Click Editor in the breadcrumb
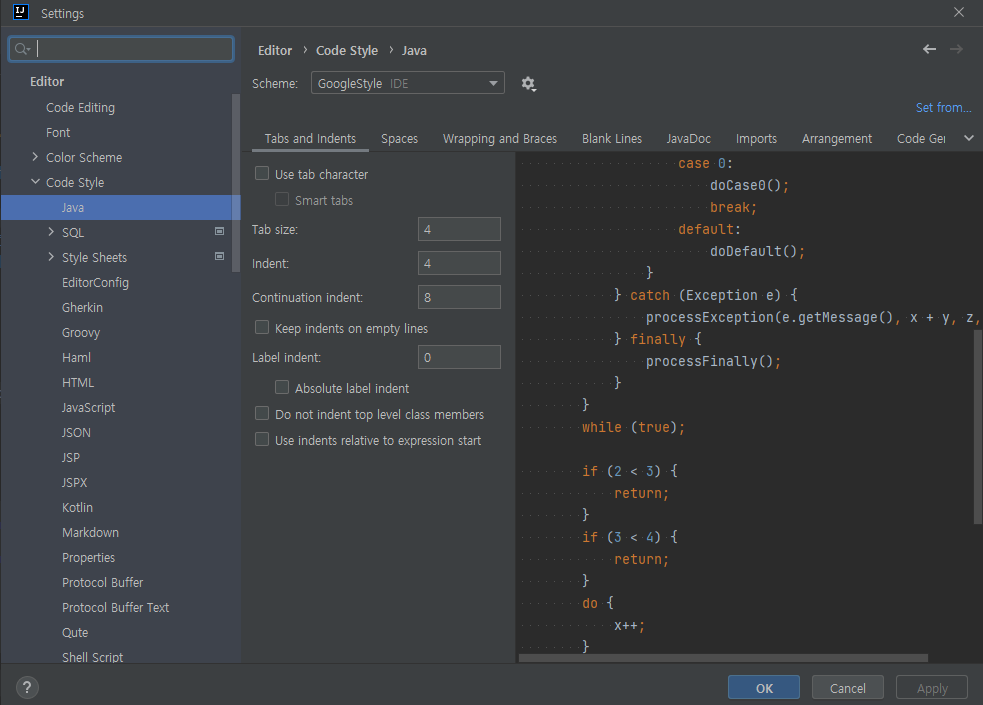Screen dimensions: 983x705 point(275,50)
